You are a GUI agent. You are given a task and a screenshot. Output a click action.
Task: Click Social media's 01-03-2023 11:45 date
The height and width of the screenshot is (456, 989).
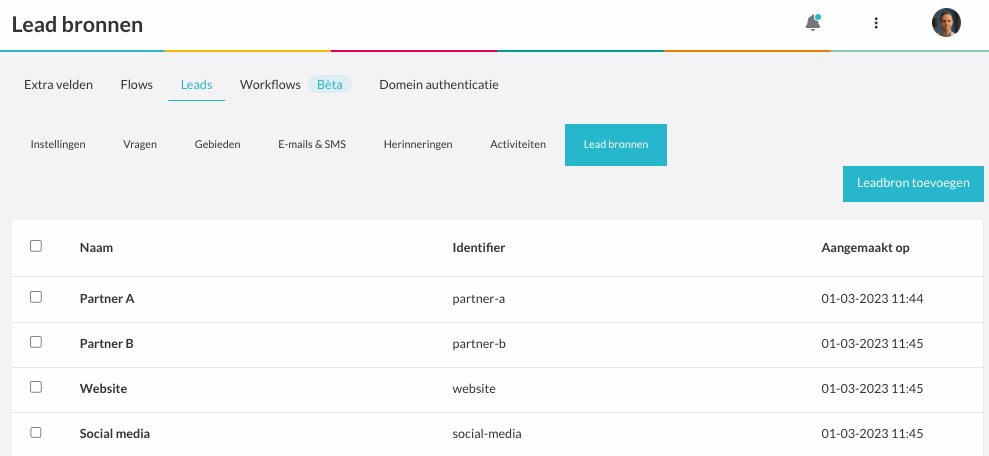click(x=872, y=434)
